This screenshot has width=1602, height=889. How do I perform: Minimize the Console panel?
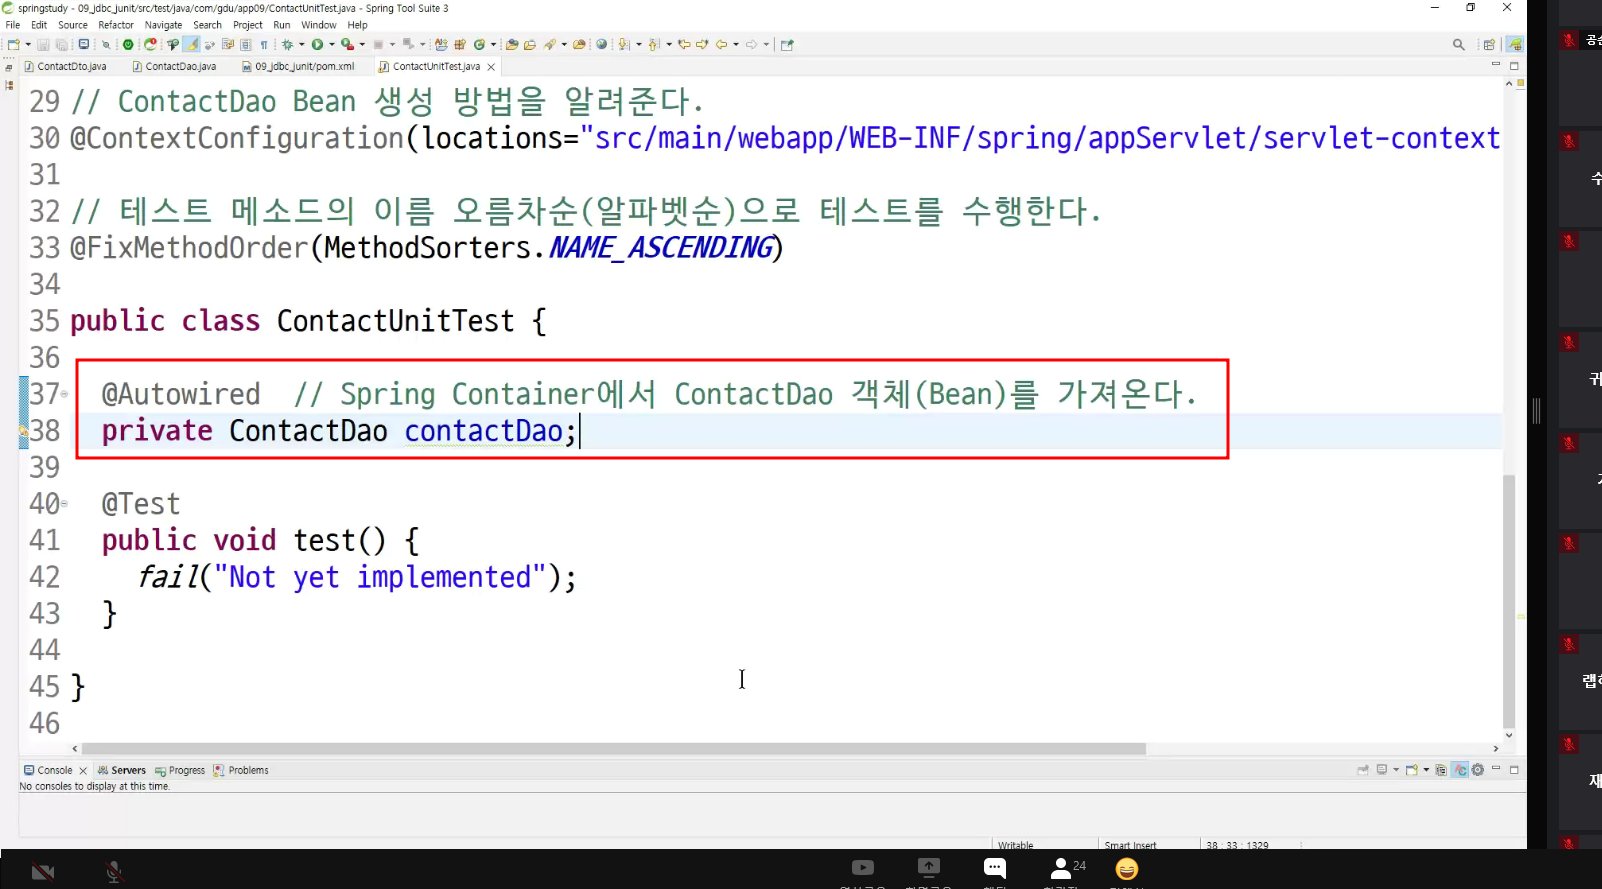(1496, 768)
